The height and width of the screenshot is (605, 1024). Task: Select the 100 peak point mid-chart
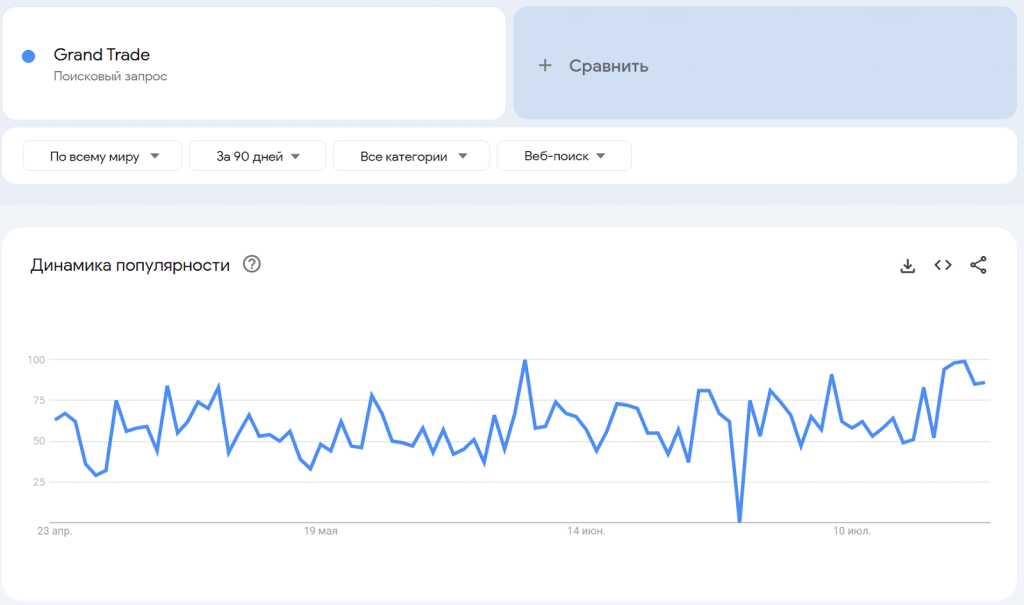pyautogui.click(x=525, y=360)
